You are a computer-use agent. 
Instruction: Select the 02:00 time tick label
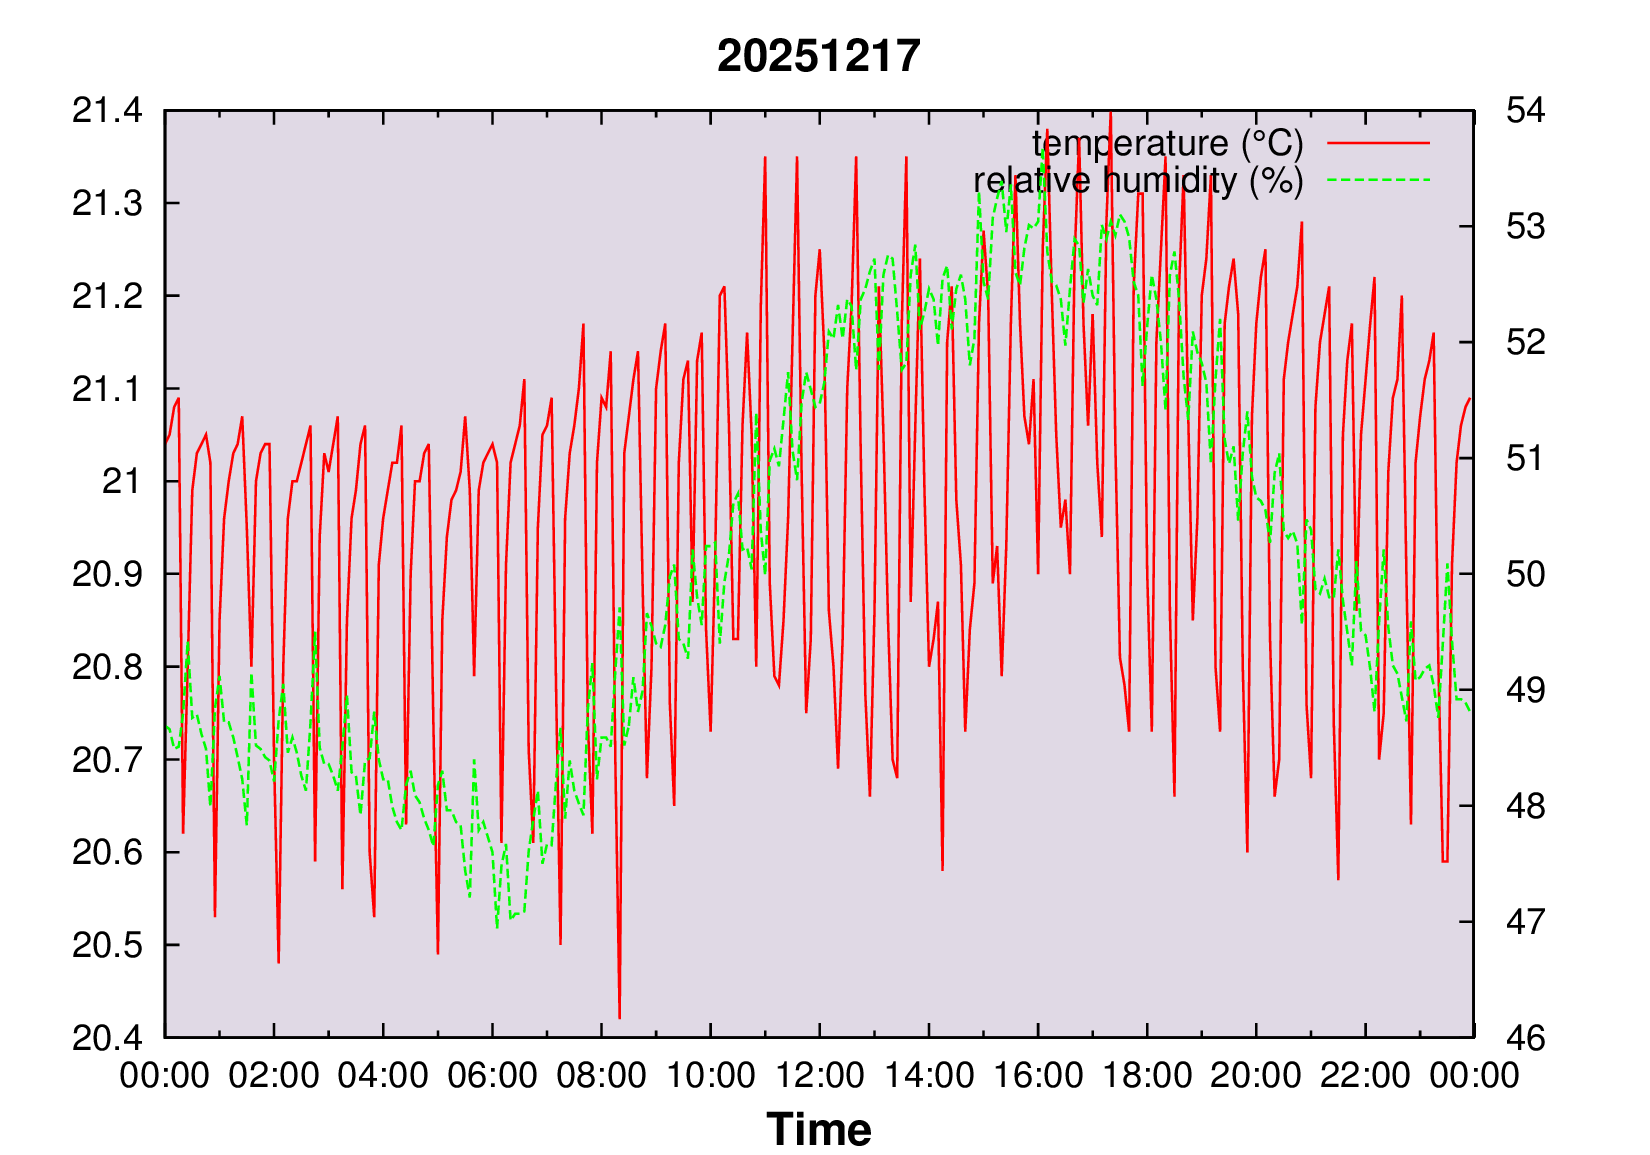274,1076
